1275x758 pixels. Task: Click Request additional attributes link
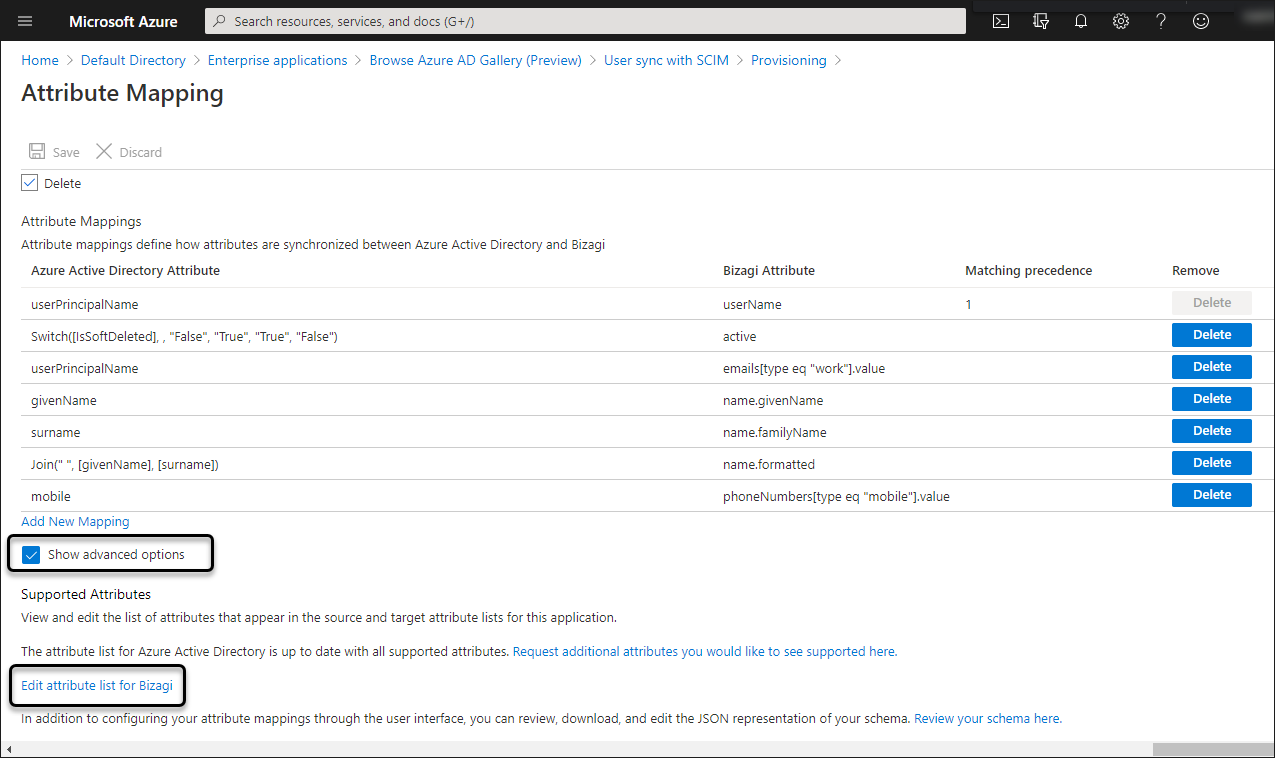(705, 651)
